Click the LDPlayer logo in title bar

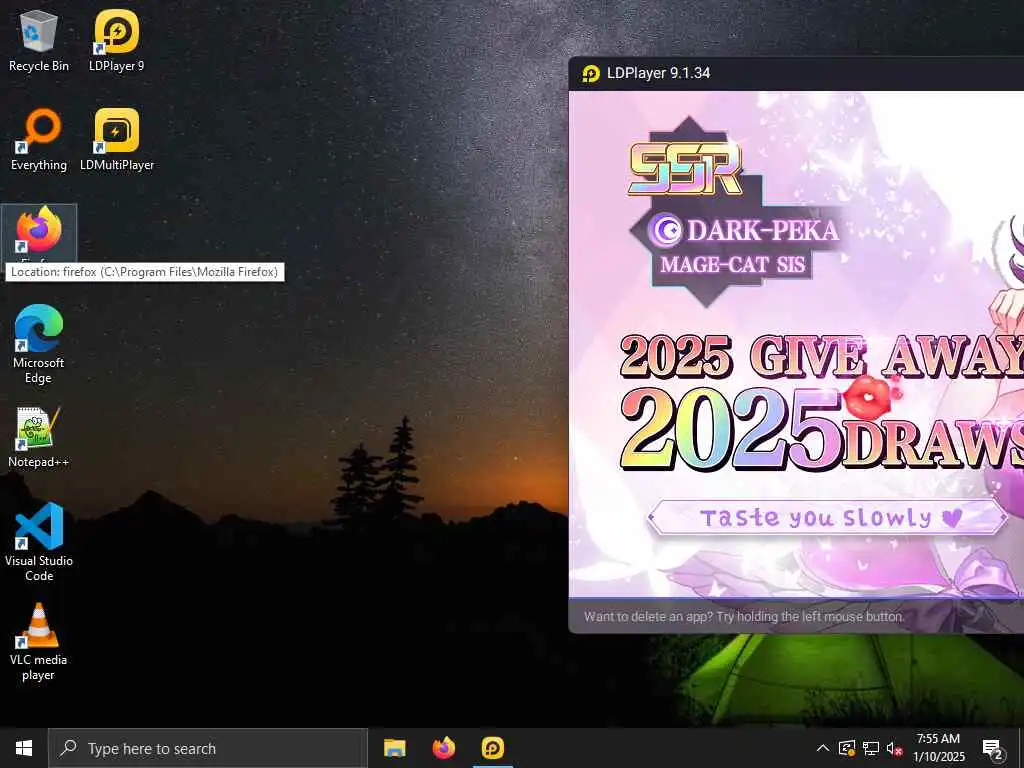[591, 73]
